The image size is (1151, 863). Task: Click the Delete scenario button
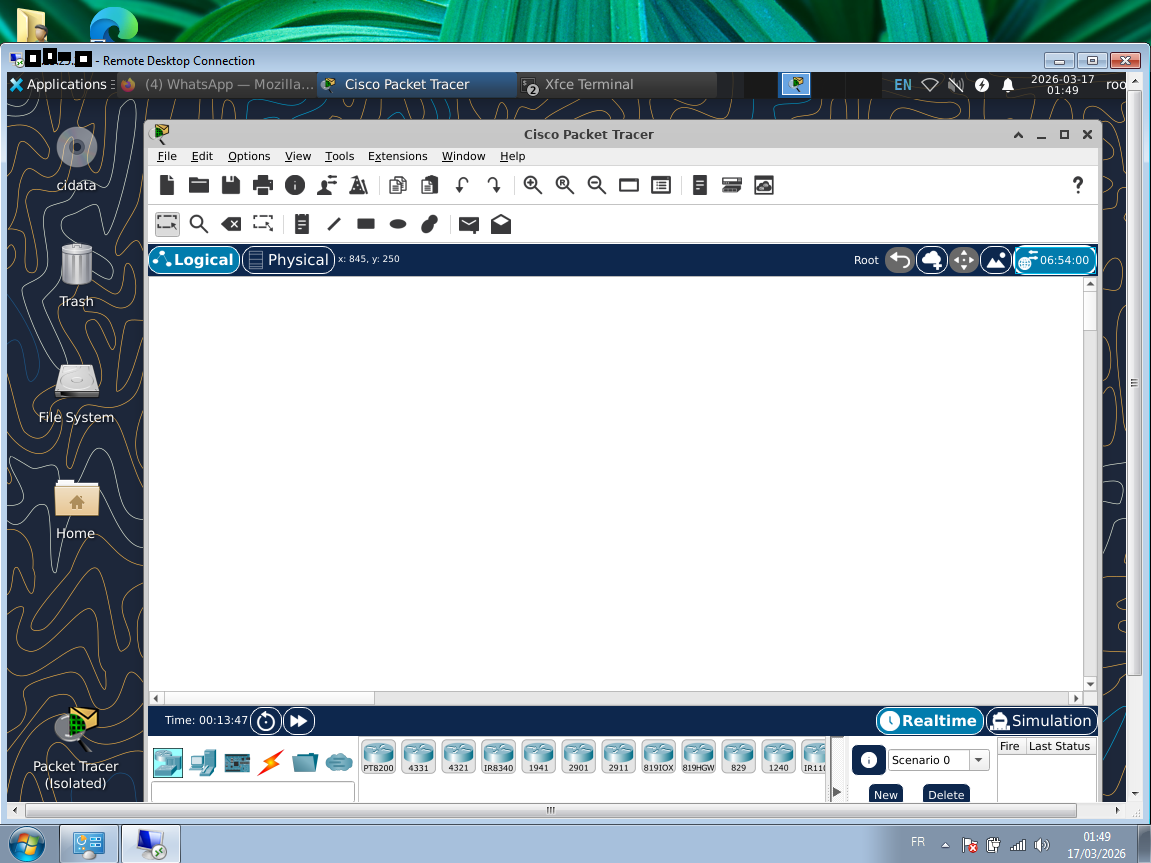[945, 794]
